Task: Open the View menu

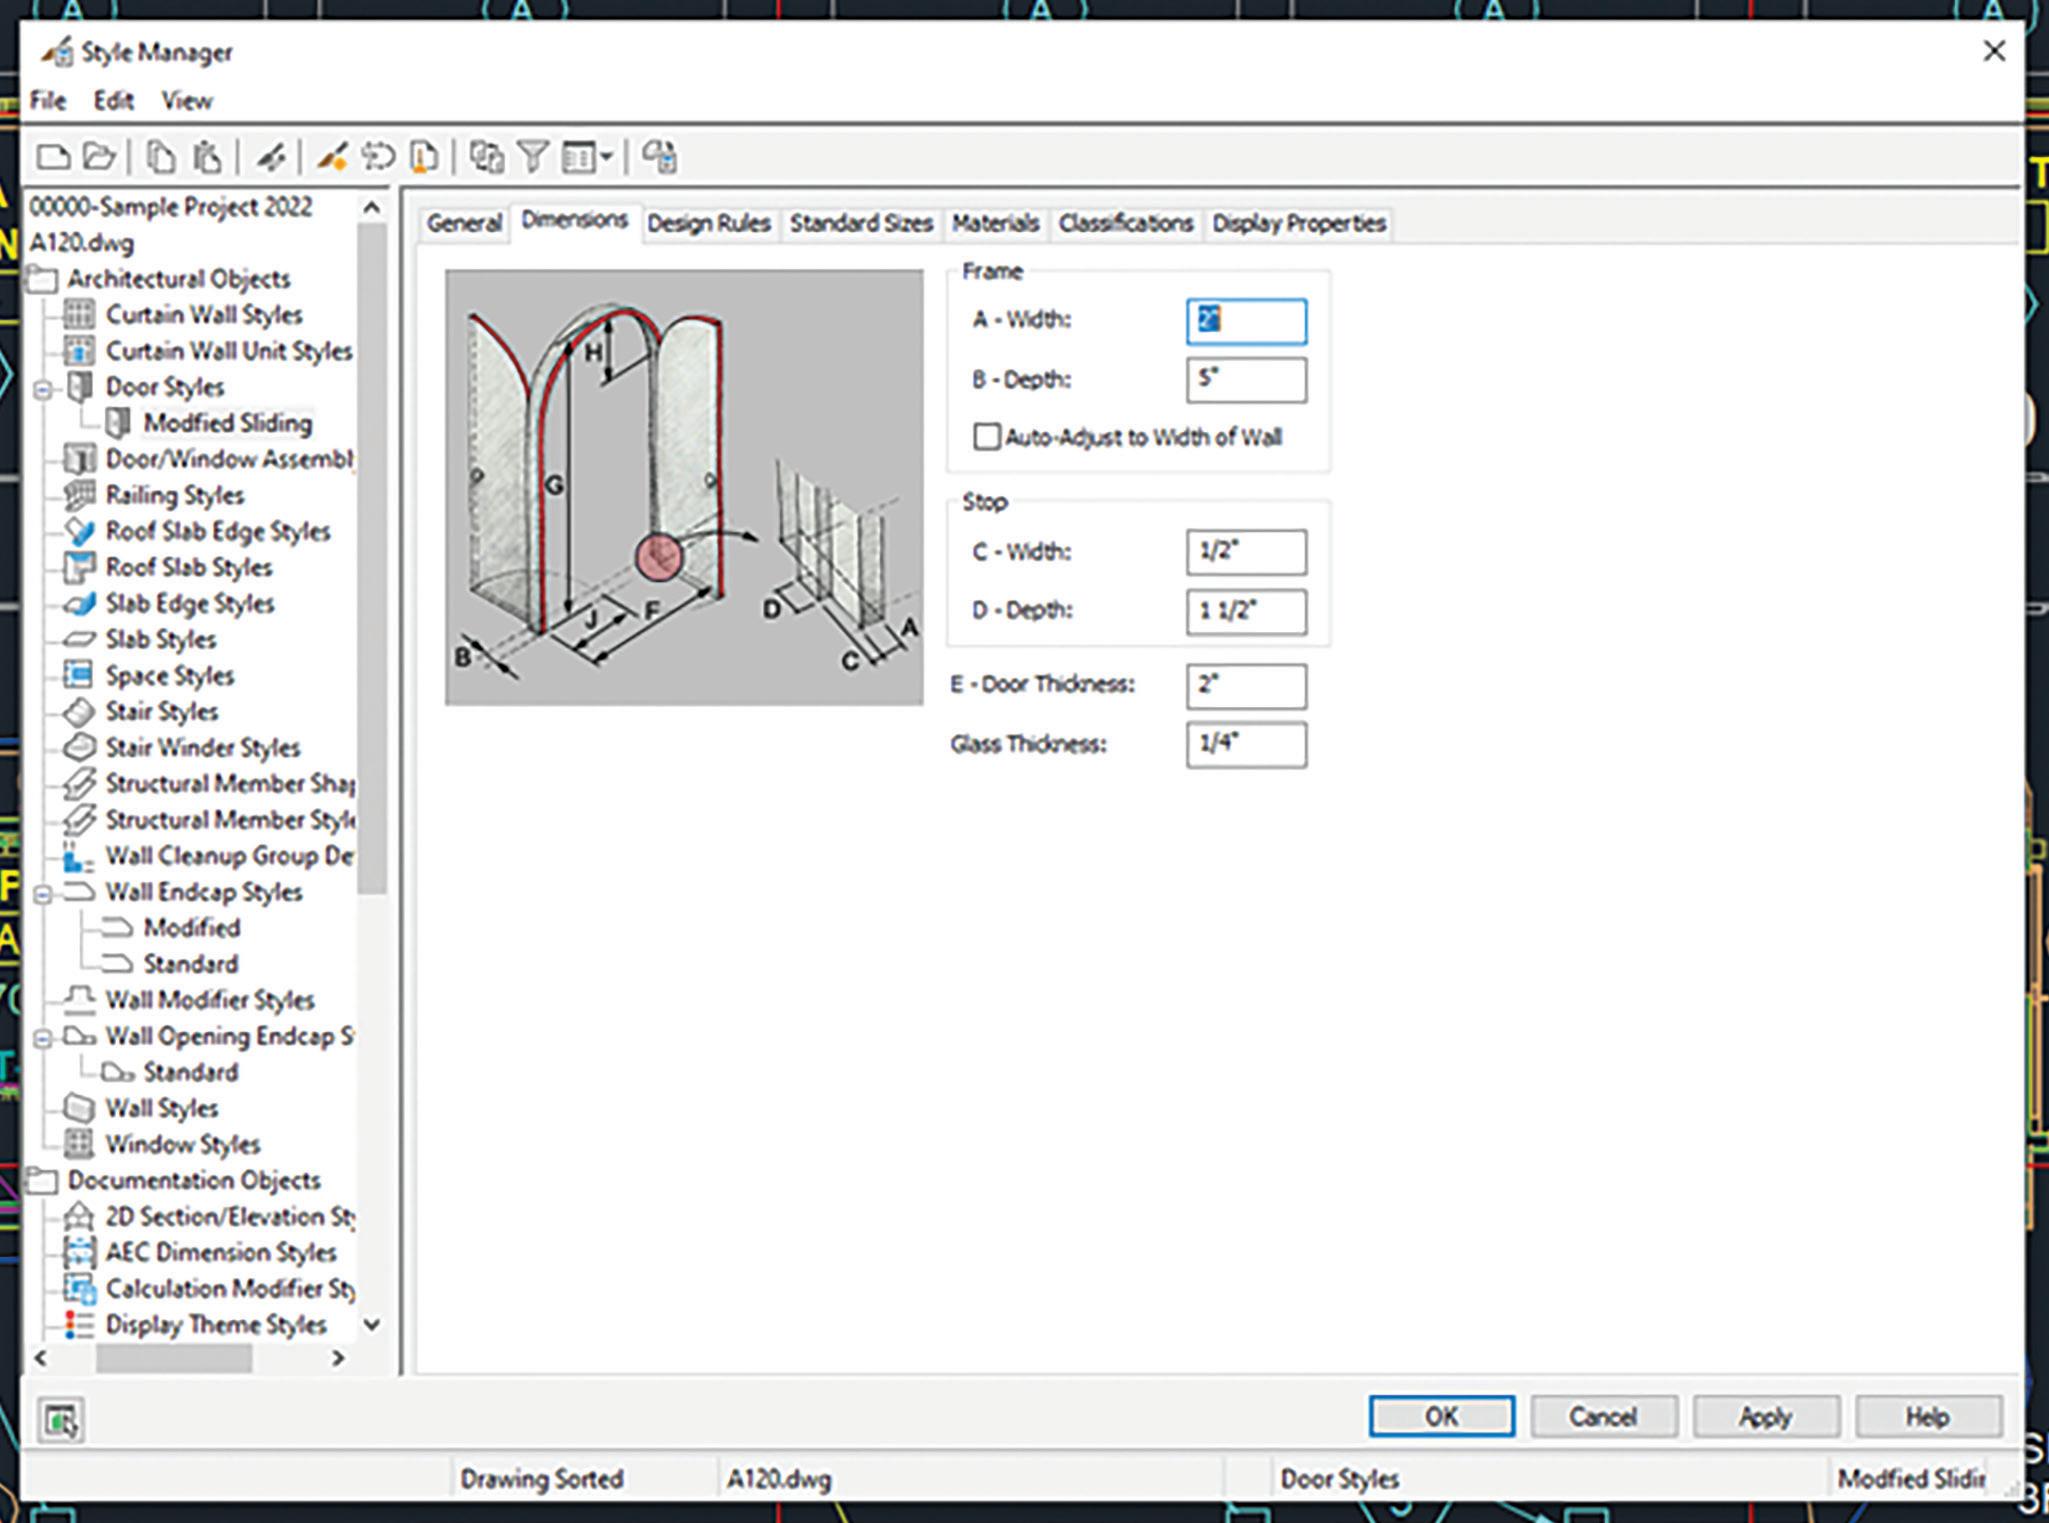Action: tap(187, 101)
